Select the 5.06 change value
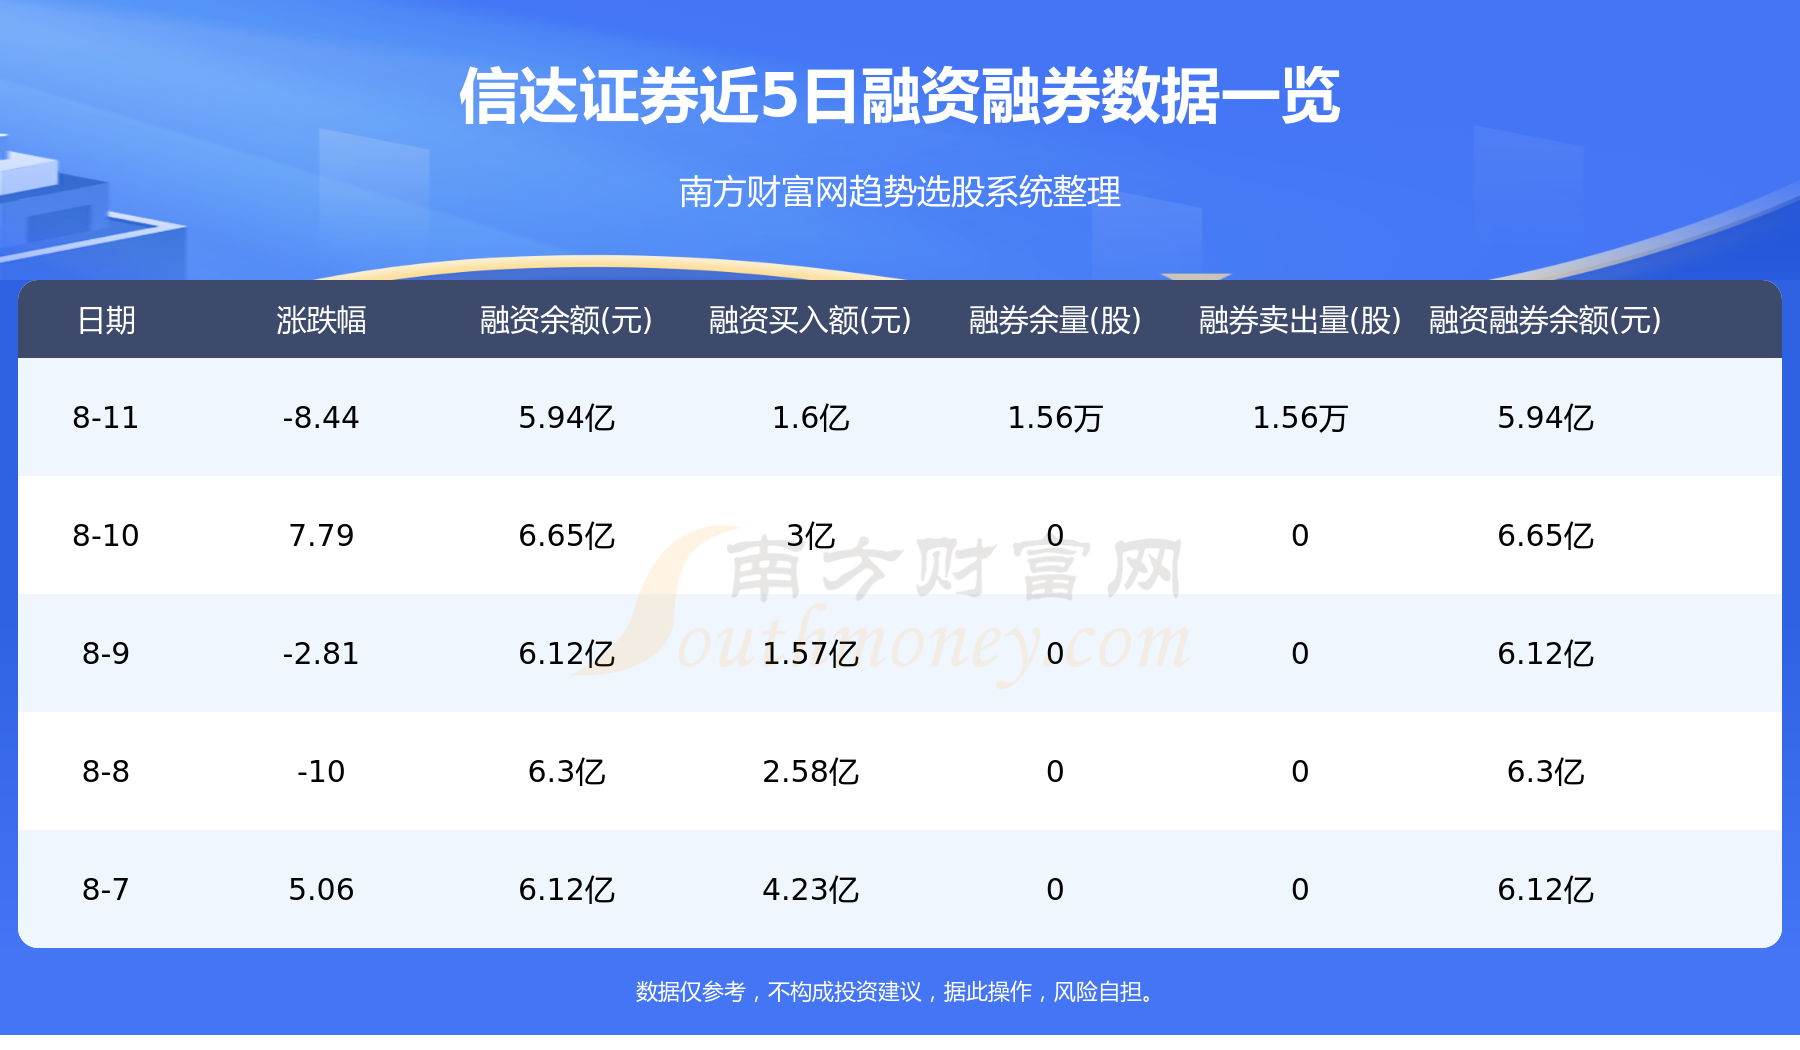1800x1050 pixels. [321, 889]
